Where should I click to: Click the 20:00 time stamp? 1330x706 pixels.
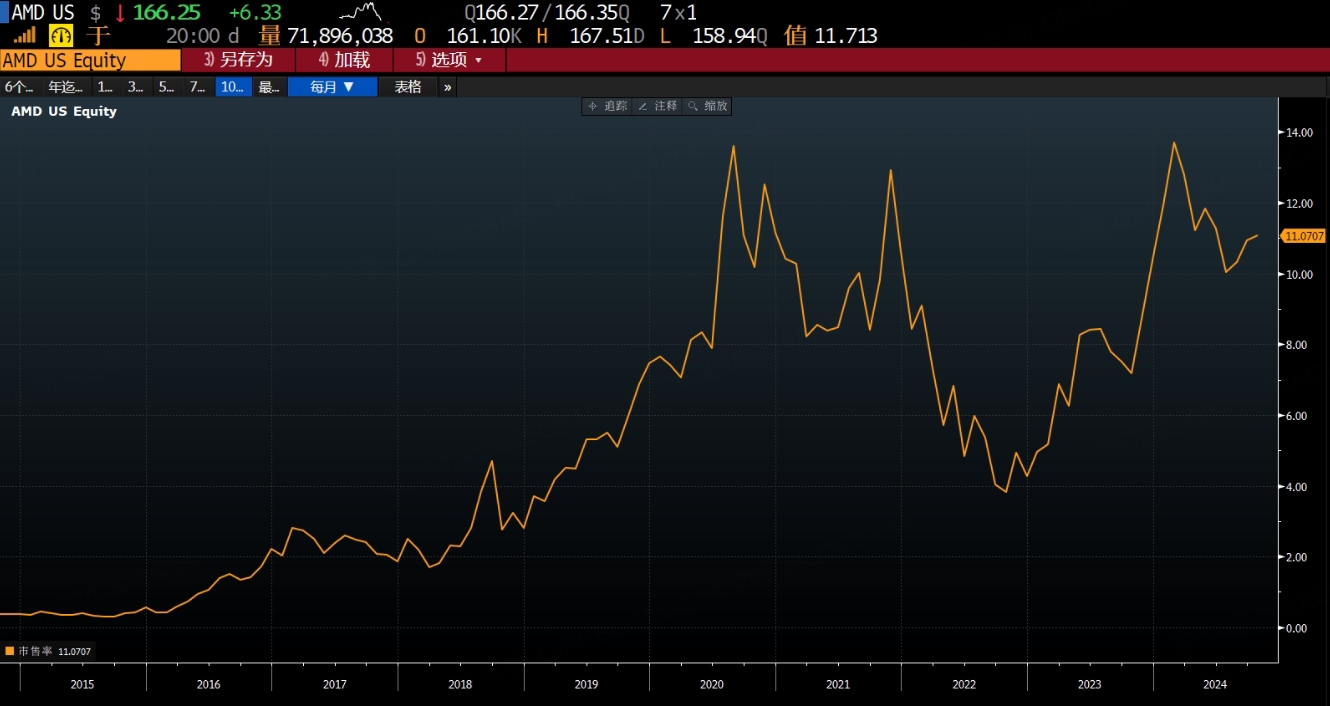coord(193,36)
